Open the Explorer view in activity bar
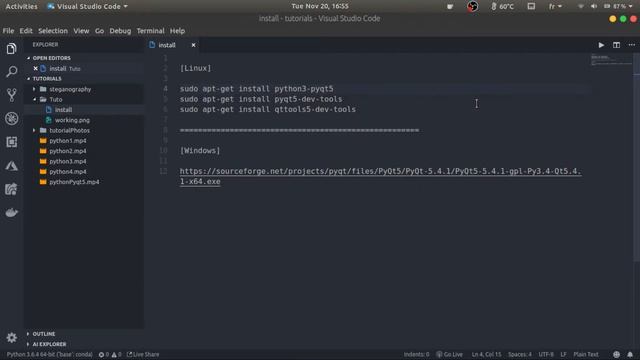Image resolution: width=640 pixels, height=360 pixels. point(11,49)
